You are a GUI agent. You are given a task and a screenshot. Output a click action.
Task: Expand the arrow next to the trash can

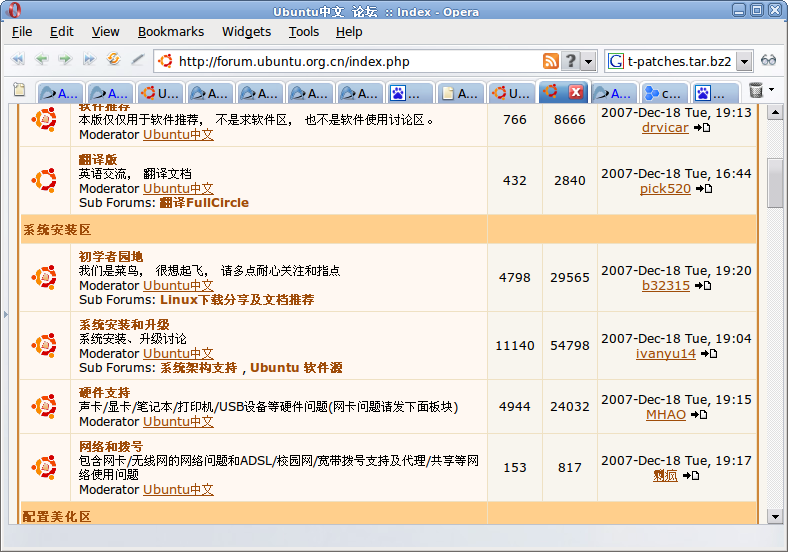[x=772, y=89]
